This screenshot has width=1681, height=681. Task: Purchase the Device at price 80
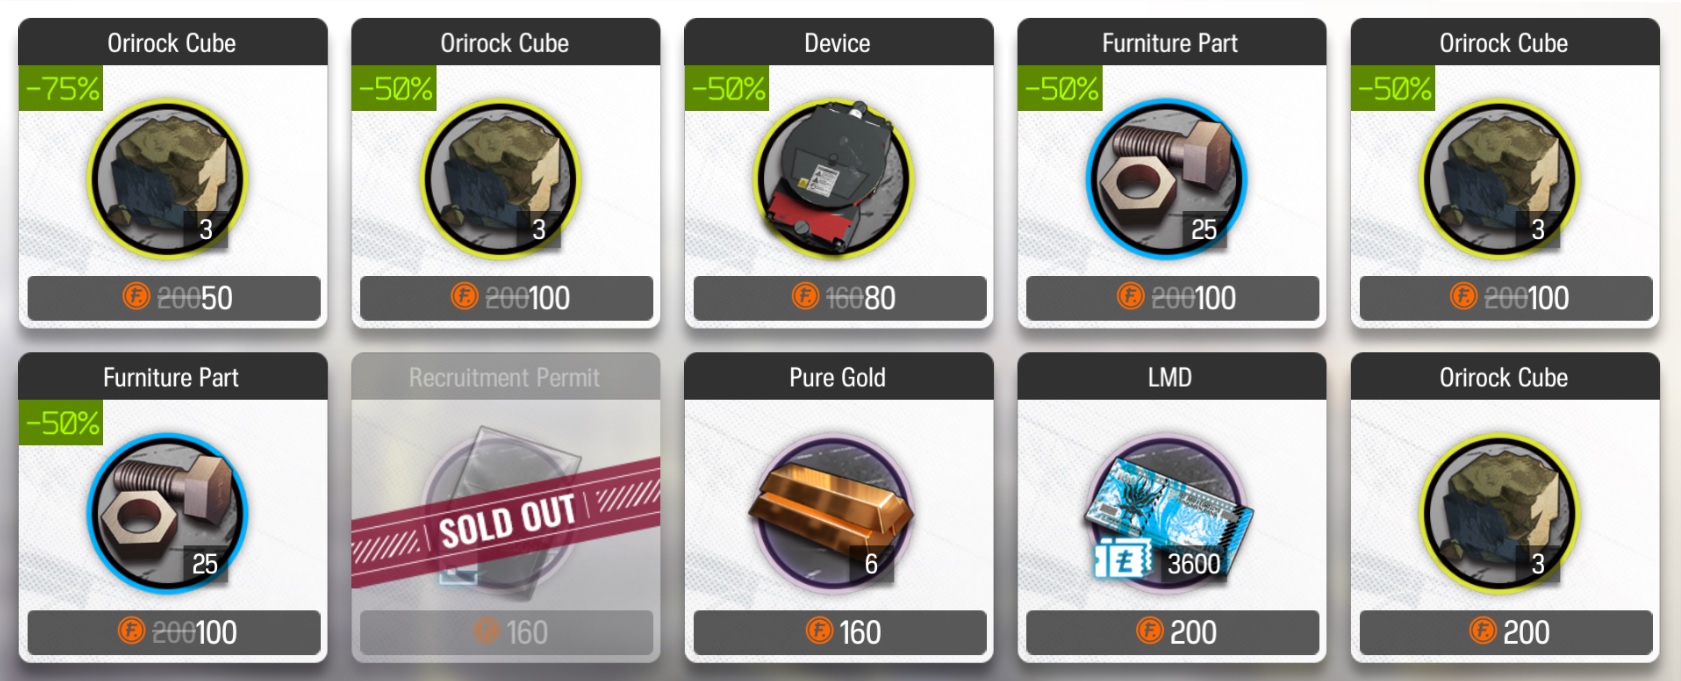[x=840, y=298]
